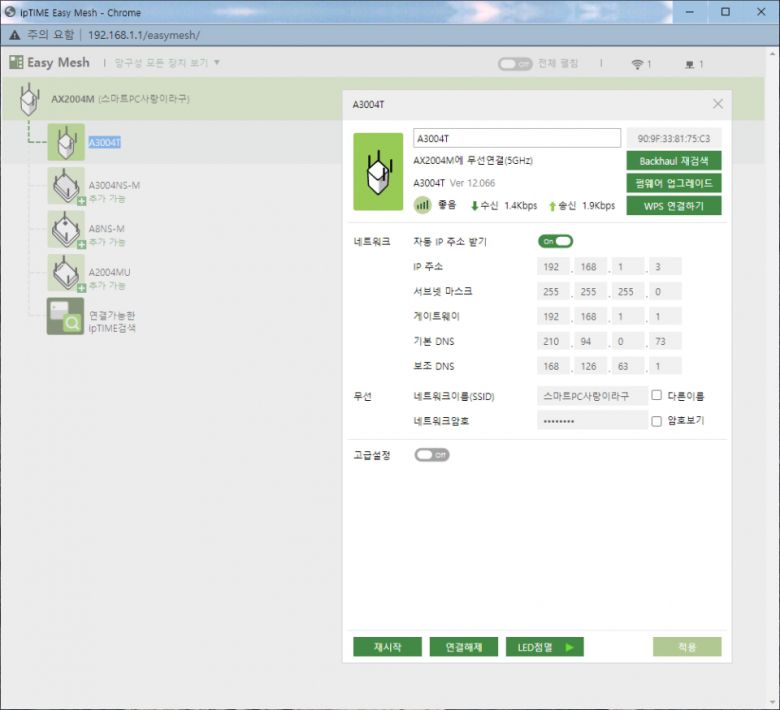Click the LED점멸 blink button

[x=545, y=647]
